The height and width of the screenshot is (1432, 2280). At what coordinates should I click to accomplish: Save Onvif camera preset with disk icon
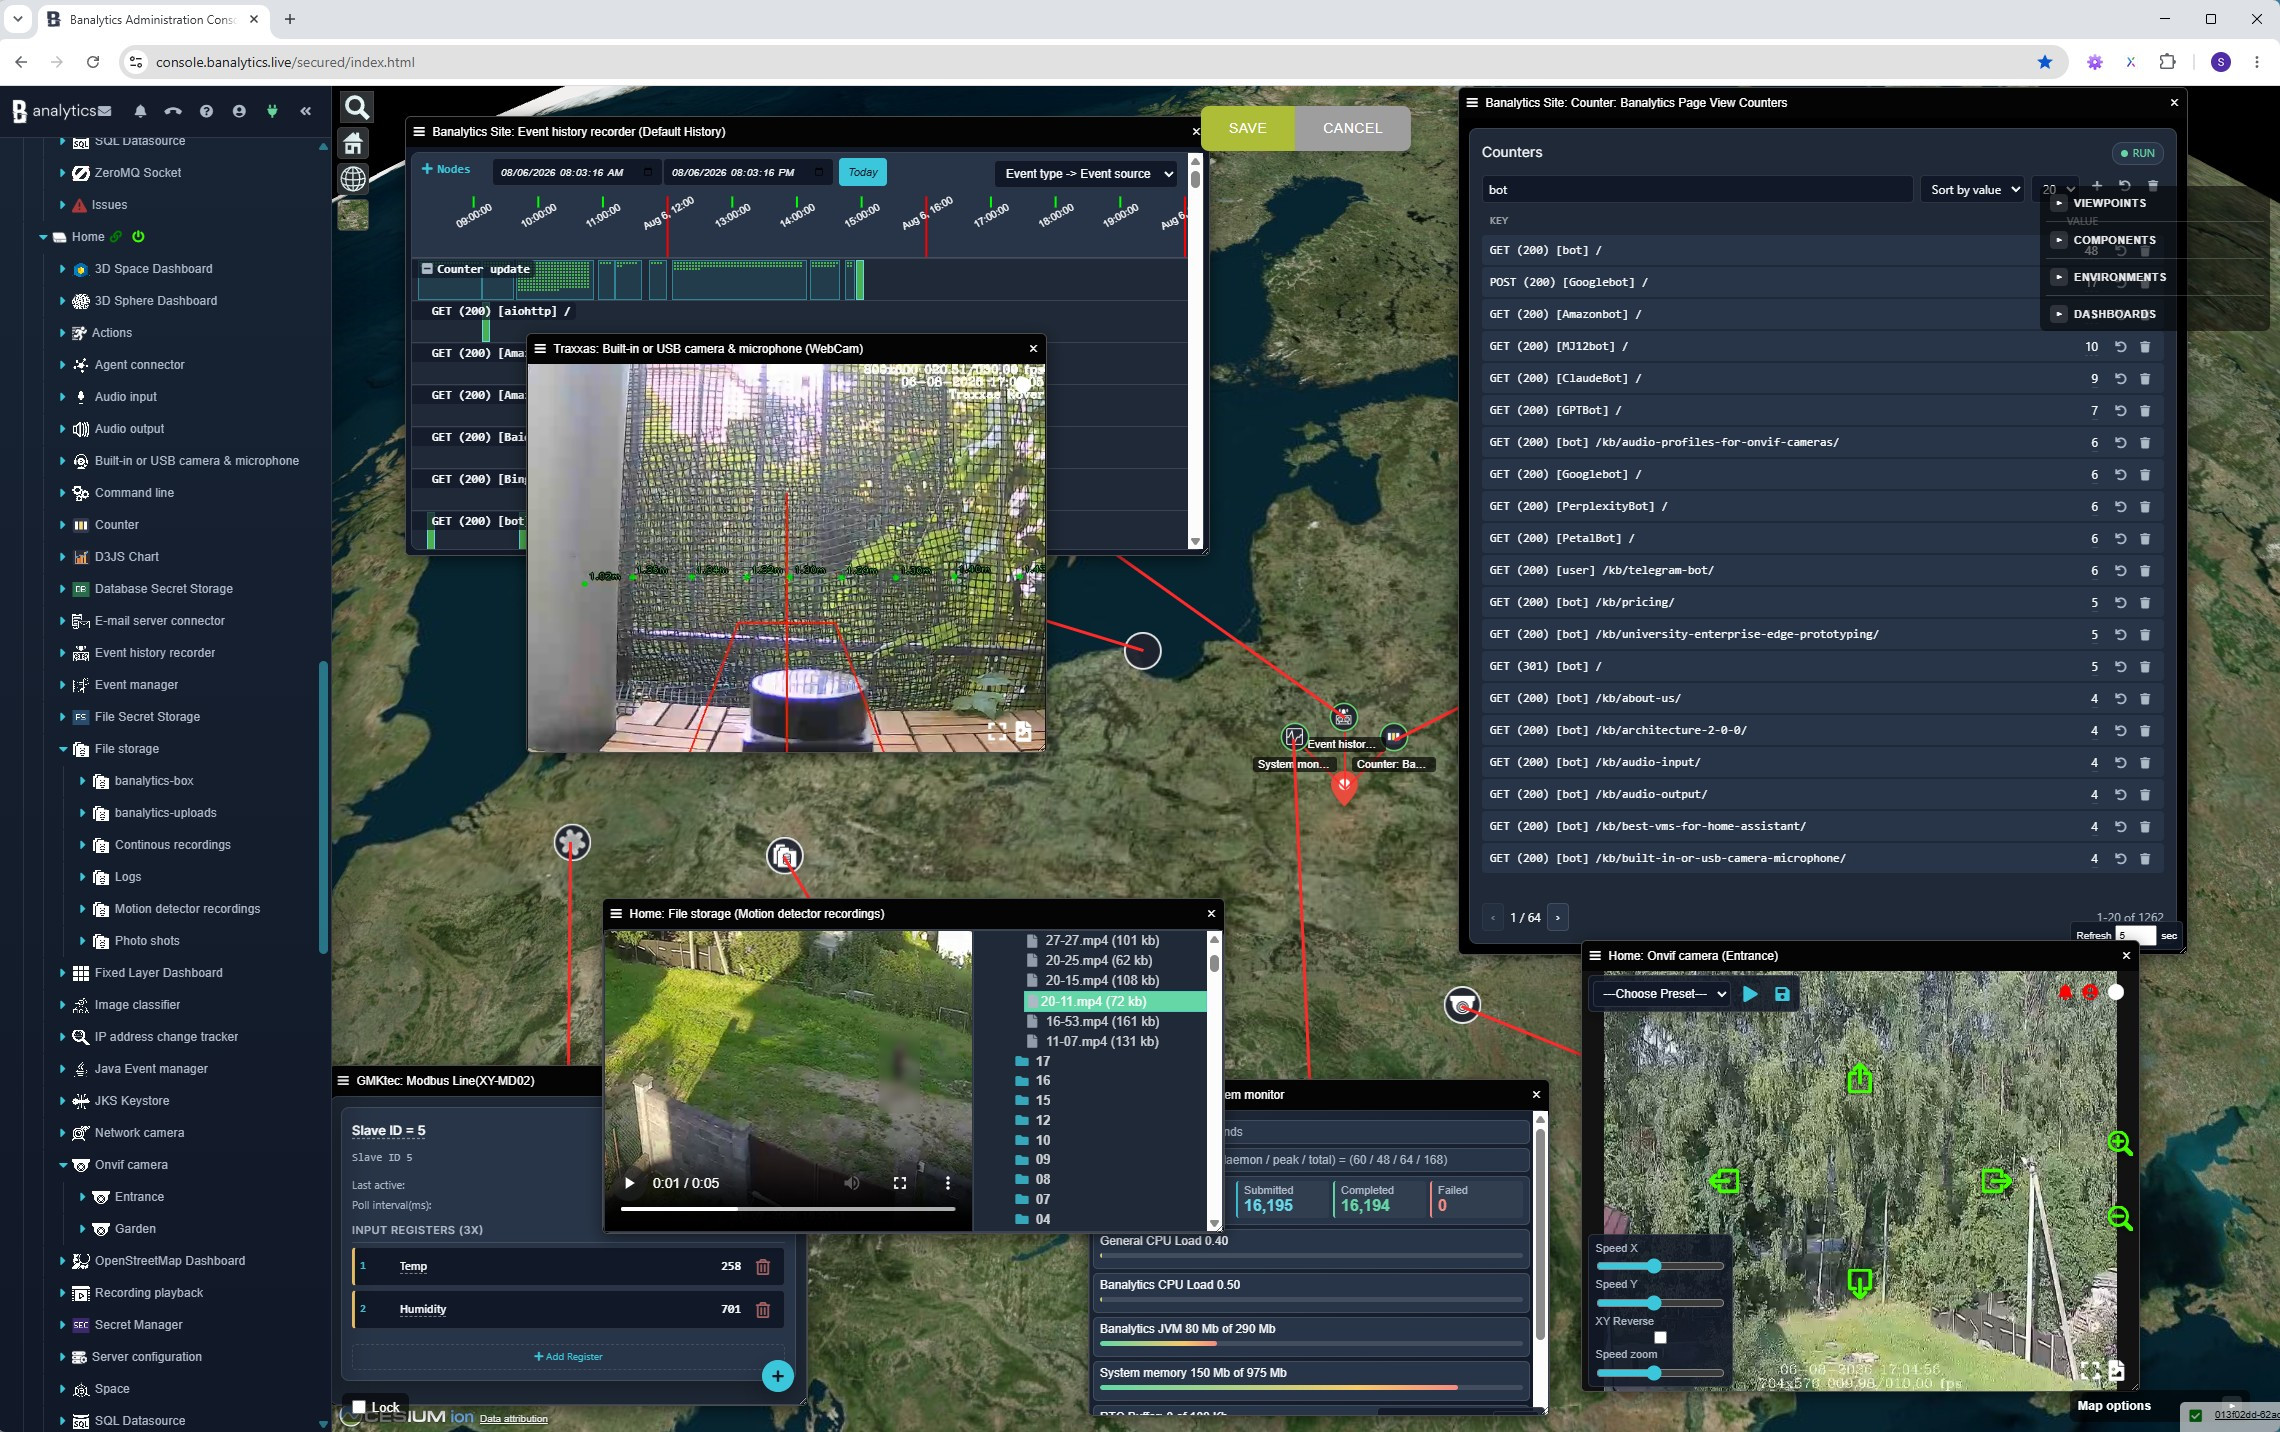[1782, 994]
